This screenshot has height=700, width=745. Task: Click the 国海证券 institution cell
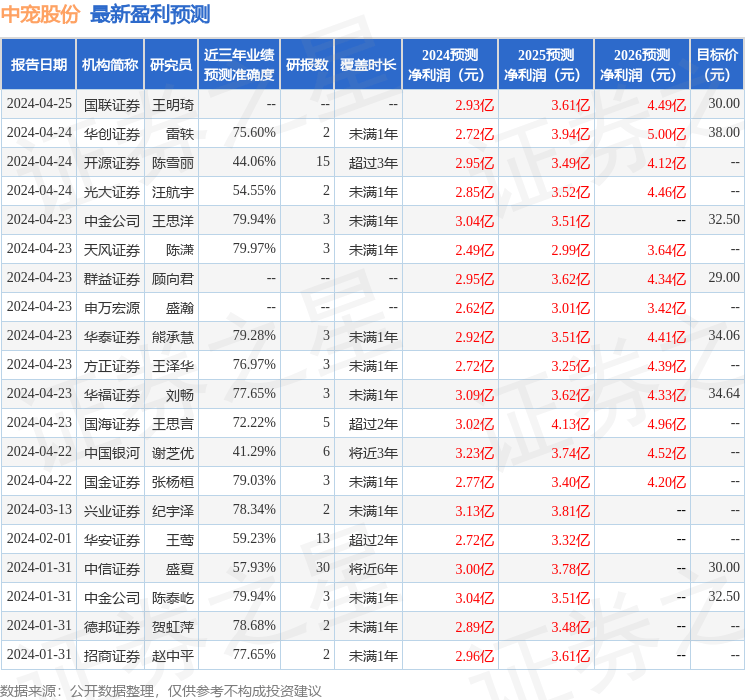coord(112,424)
